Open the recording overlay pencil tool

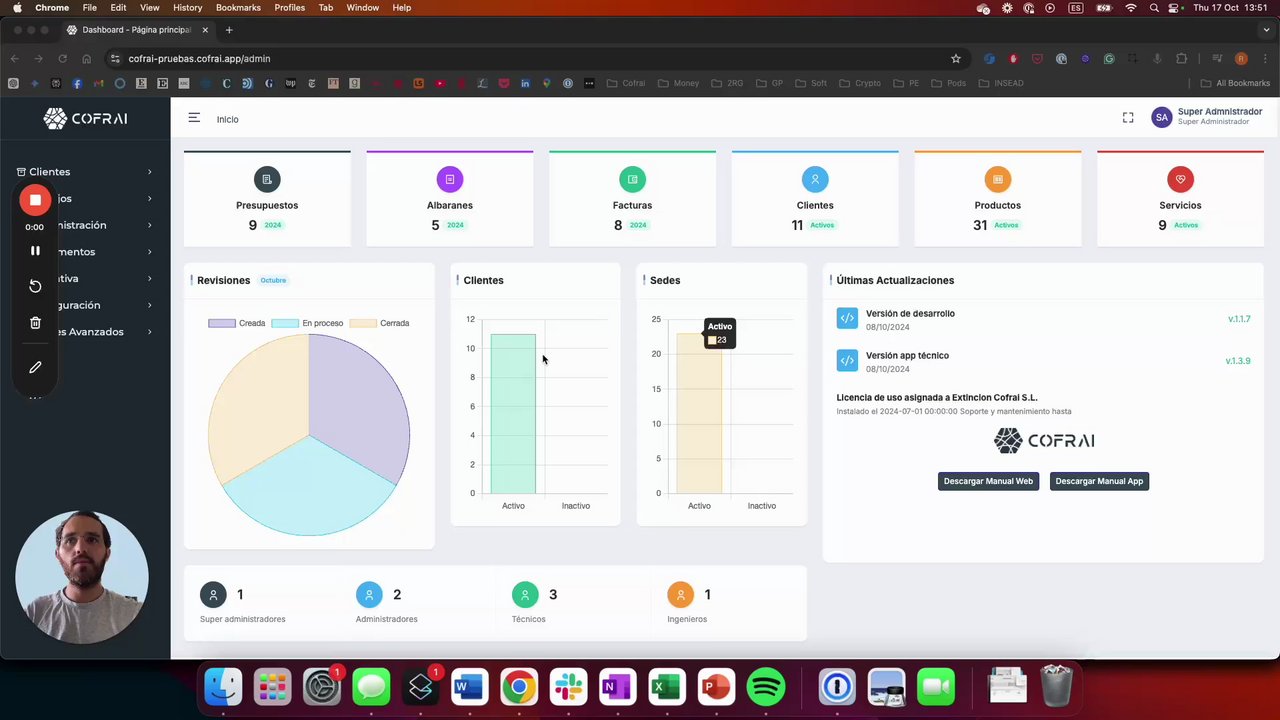pyautogui.click(x=35, y=368)
